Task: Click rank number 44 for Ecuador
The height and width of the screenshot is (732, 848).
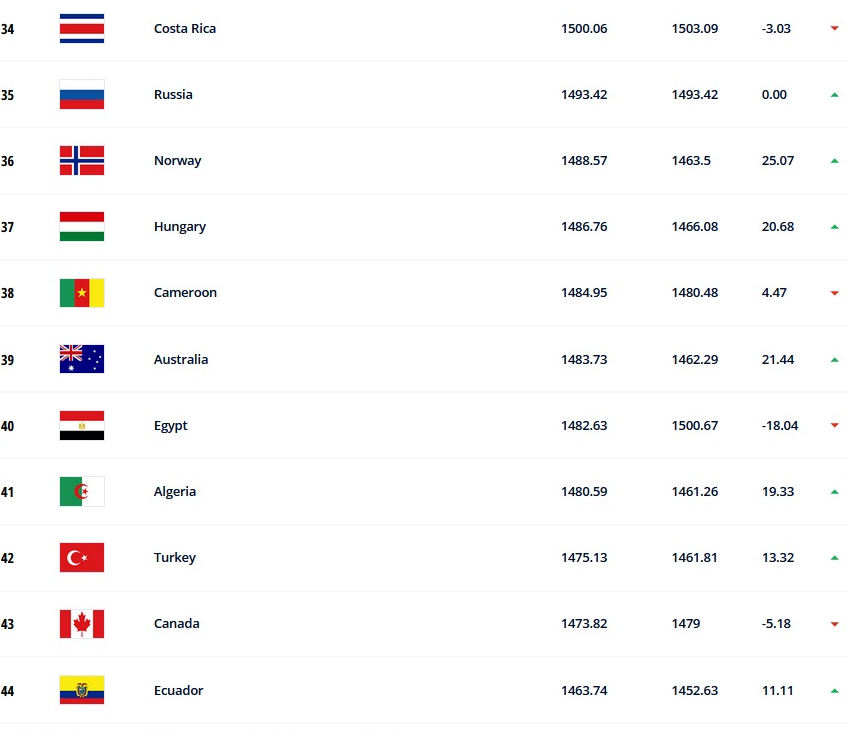Action: pyautogui.click(x=7, y=690)
